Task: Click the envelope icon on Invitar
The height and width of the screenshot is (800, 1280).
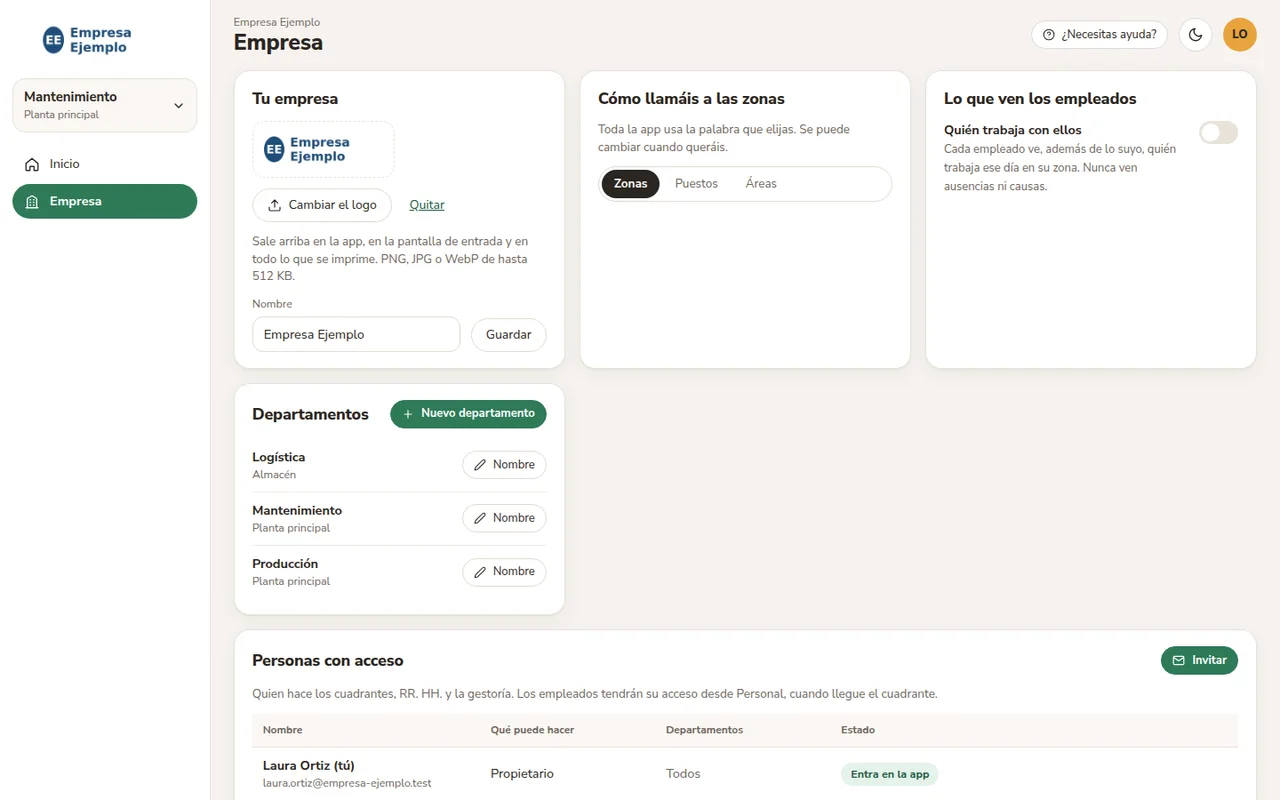Action: 1179,661
